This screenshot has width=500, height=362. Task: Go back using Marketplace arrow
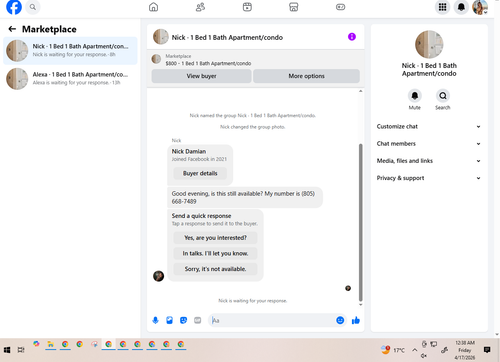(x=12, y=29)
